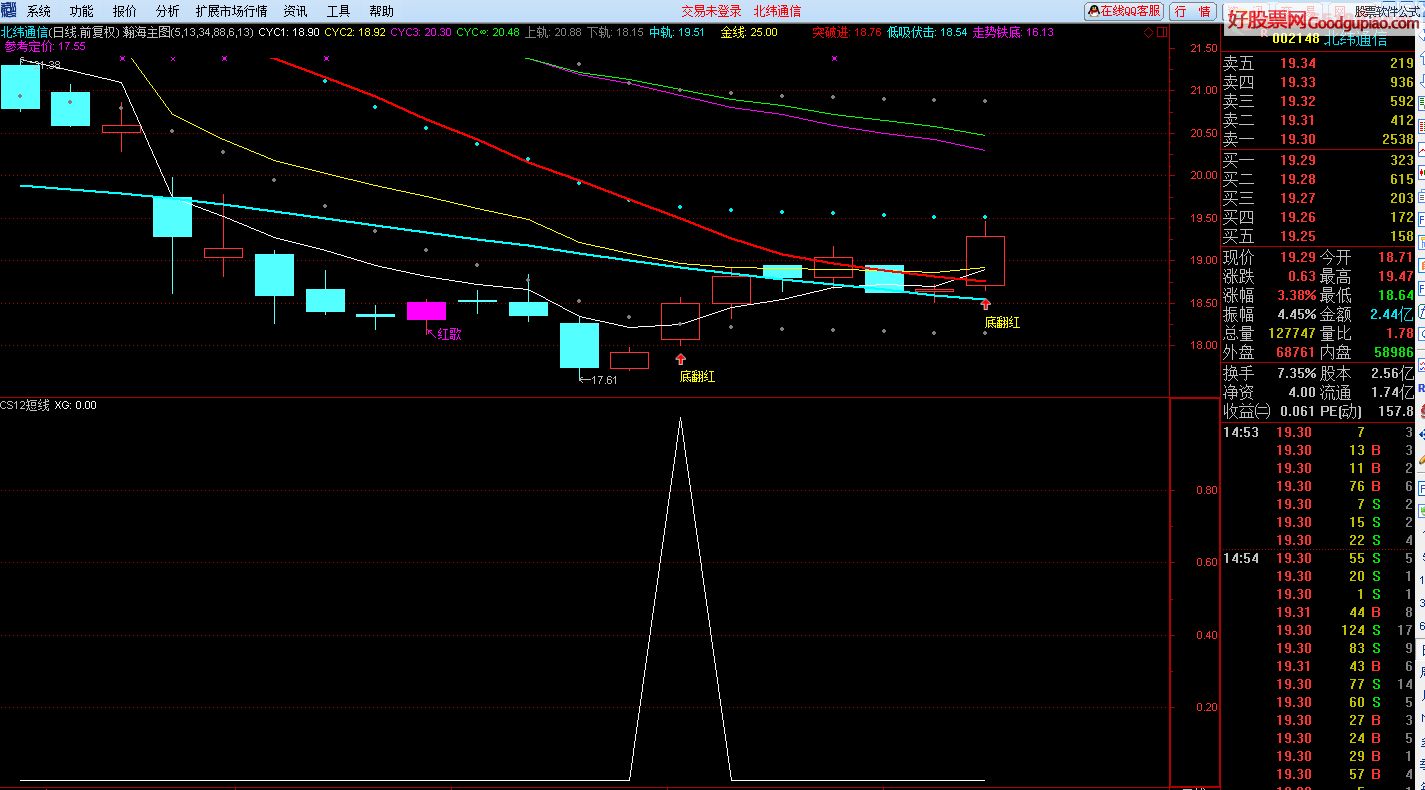Click the 21.50 price axis label
1425x790 pixels.
pyautogui.click(x=1204, y=49)
